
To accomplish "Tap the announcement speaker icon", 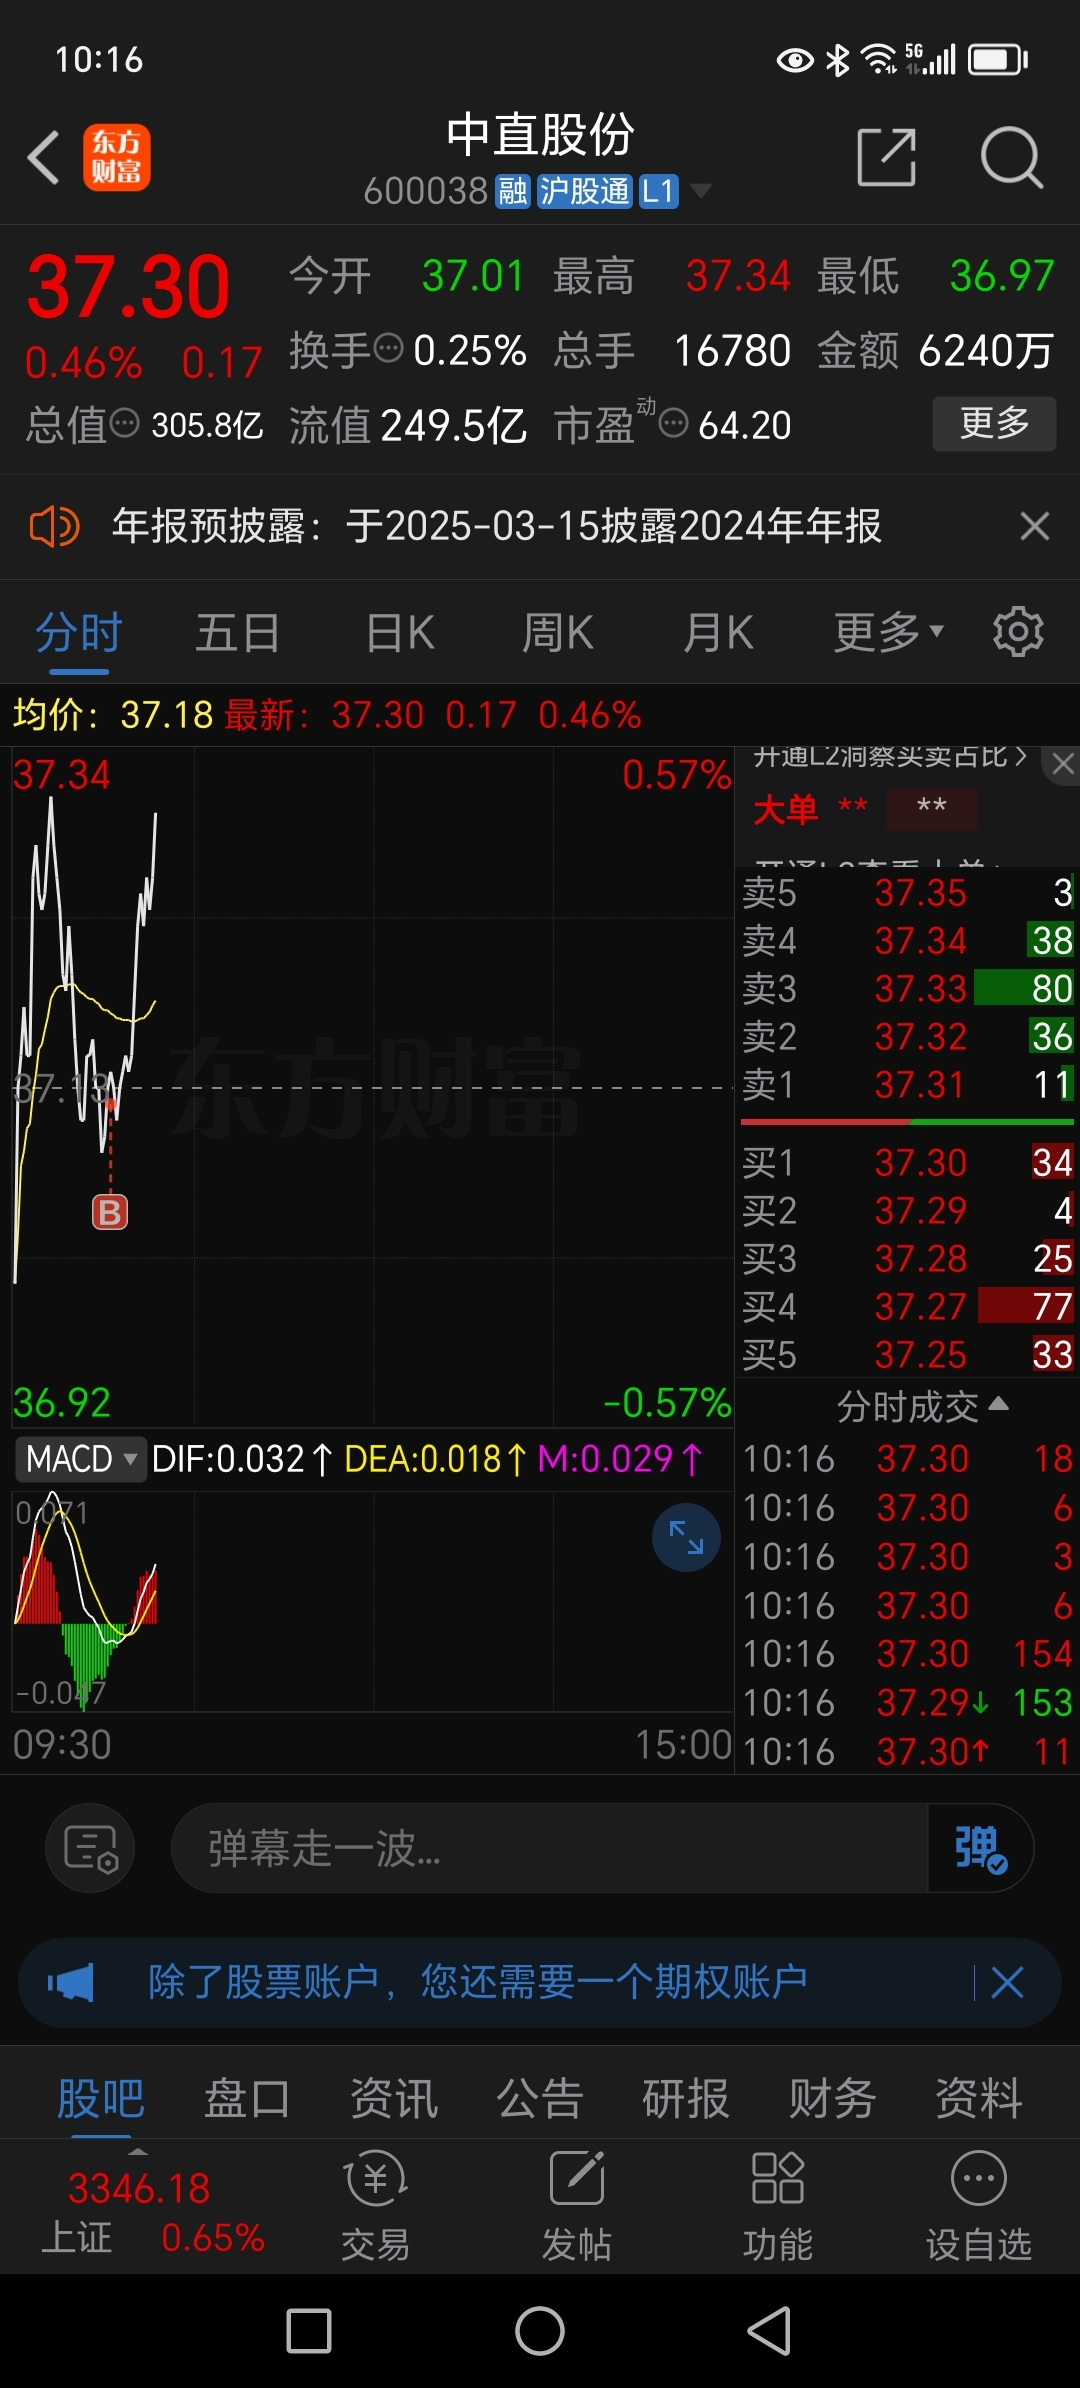I will [54, 526].
